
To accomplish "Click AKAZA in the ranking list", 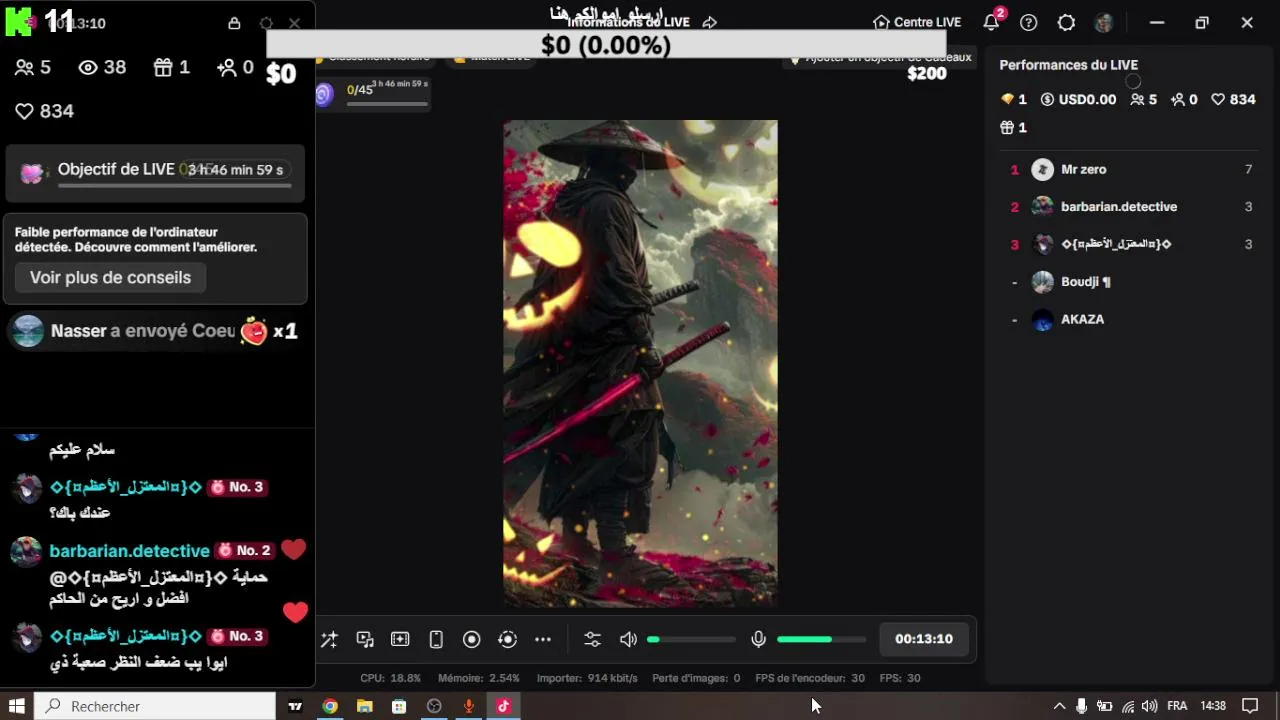I will click(x=1082, y=319).
